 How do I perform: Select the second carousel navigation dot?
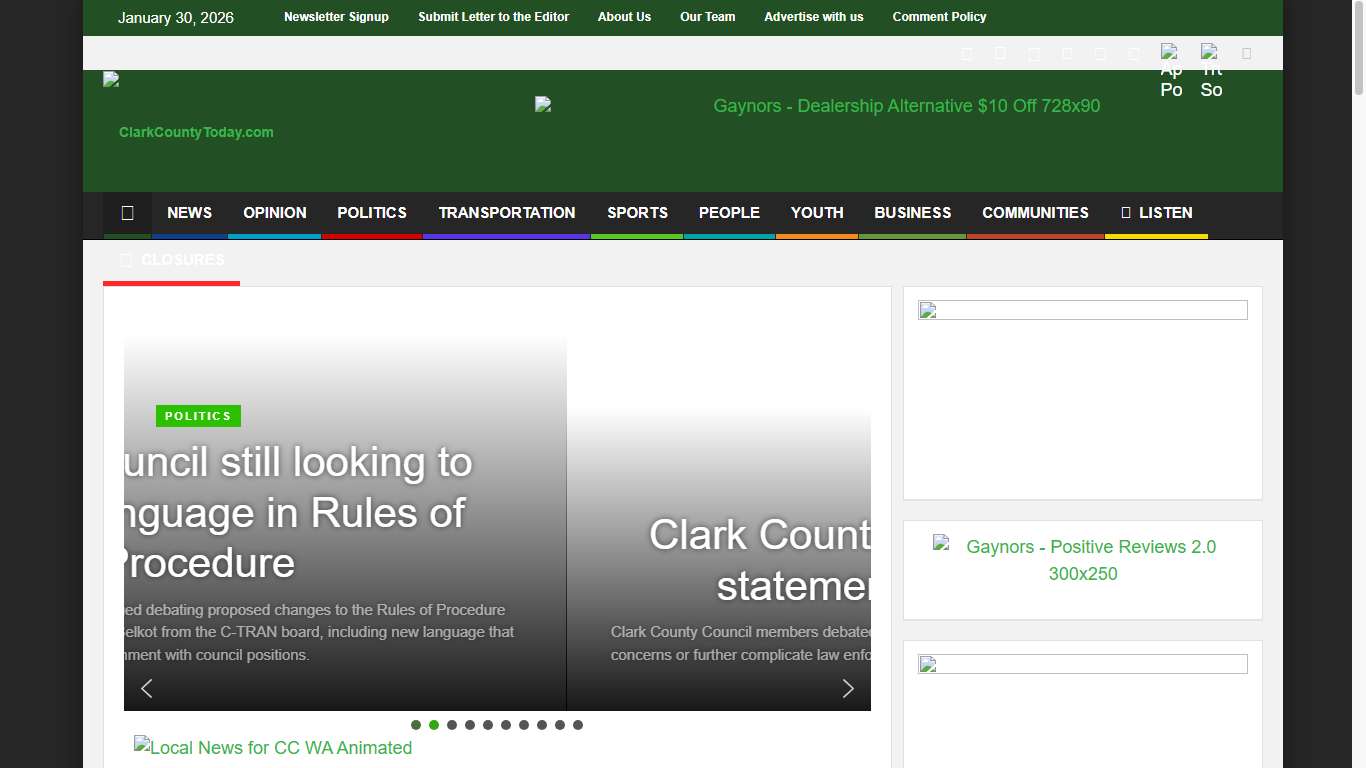tap(434, 725)
